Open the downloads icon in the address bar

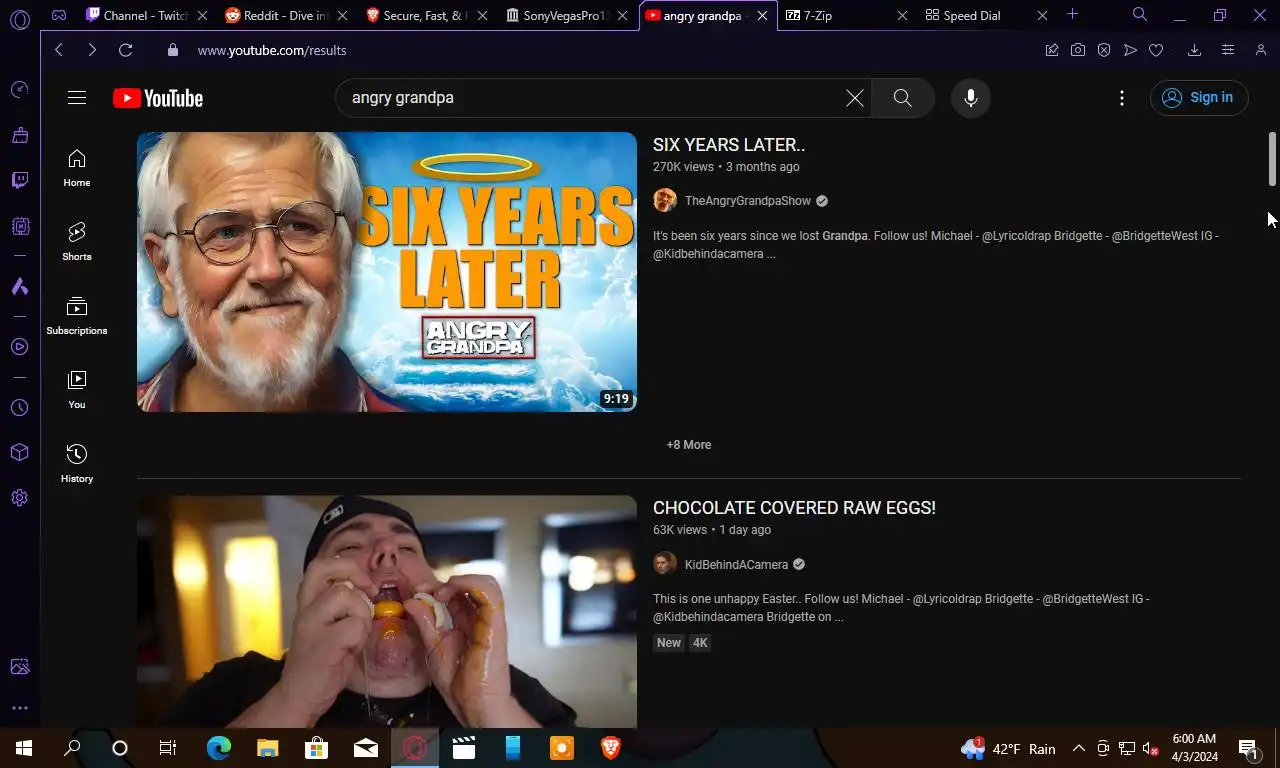pyautogui.click(x=1194, y=50)
